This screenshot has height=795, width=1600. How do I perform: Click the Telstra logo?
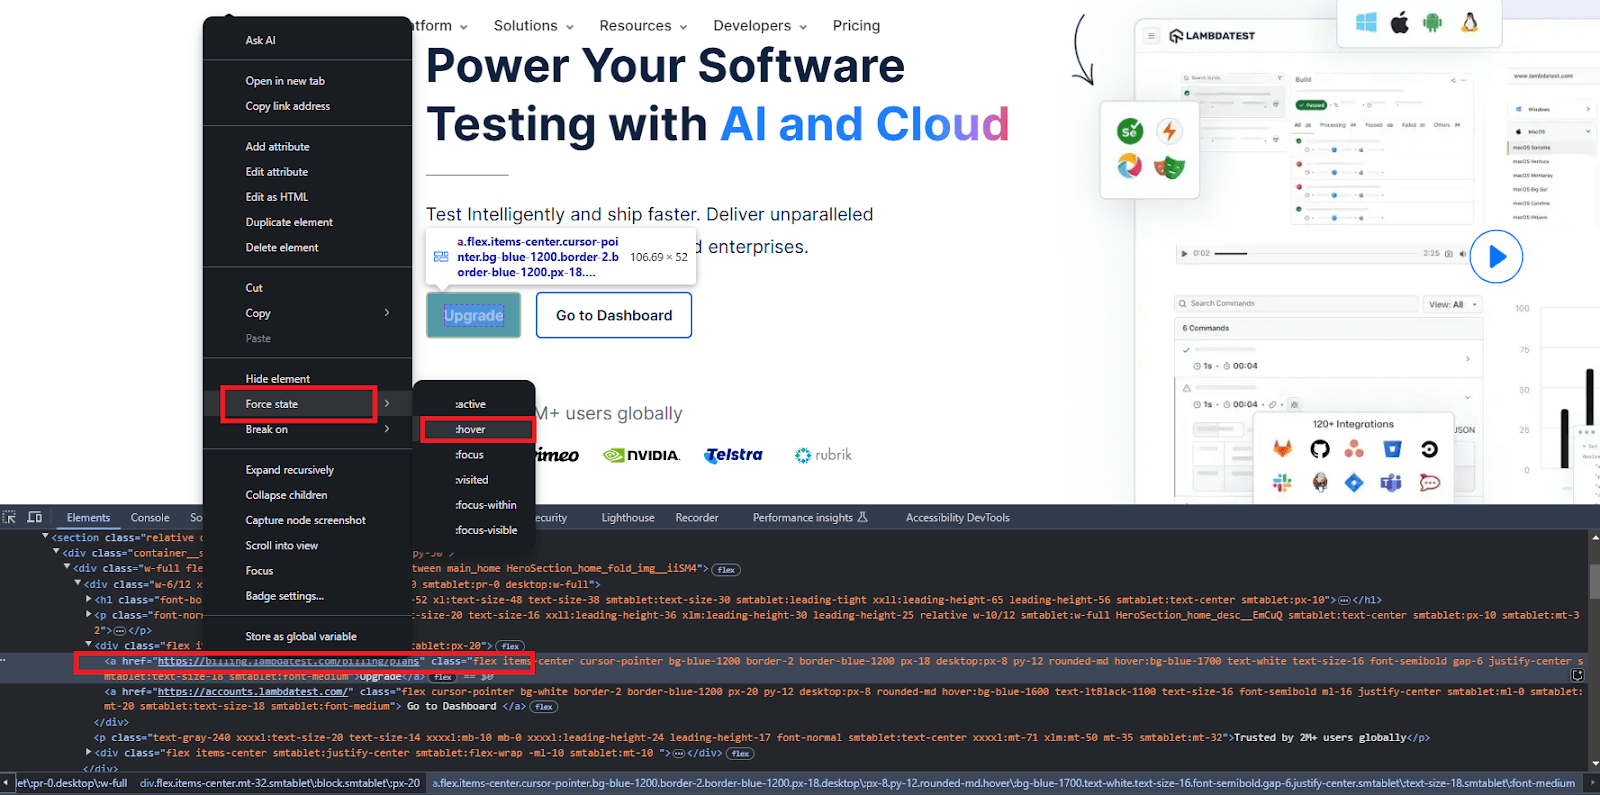pos(734,455)
